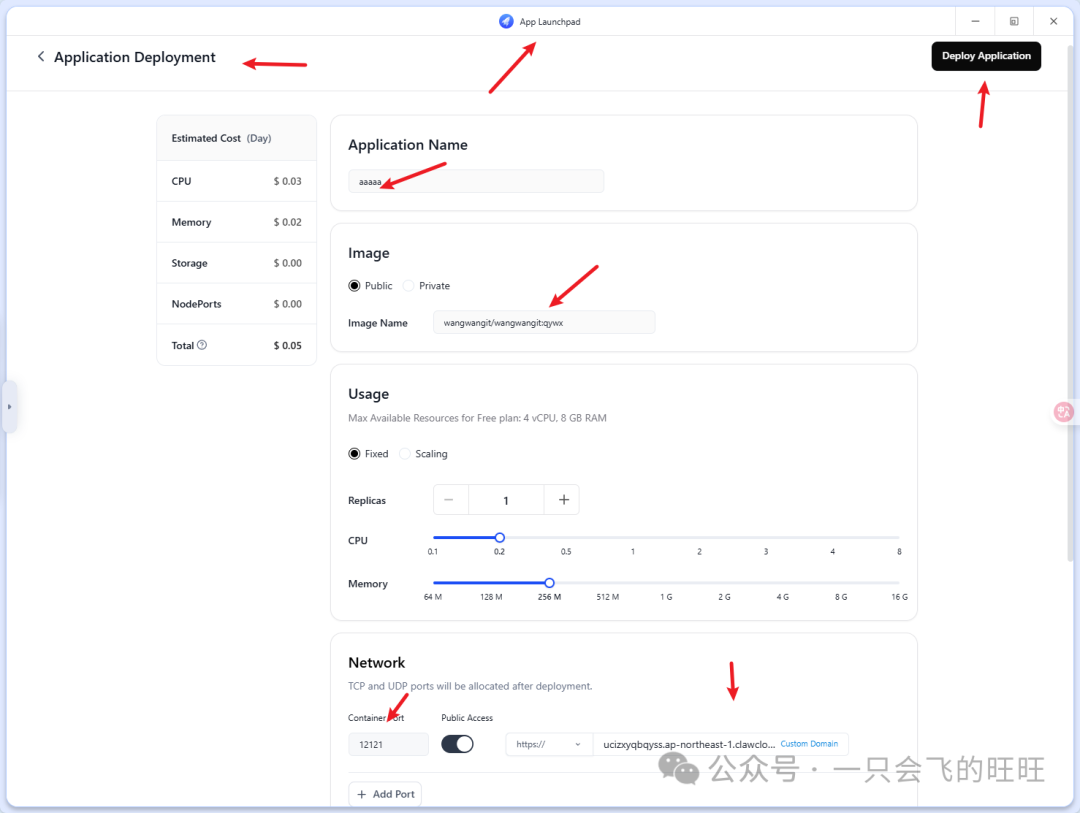
Task: Open the Custom Domain link
Action: [809, 744]
